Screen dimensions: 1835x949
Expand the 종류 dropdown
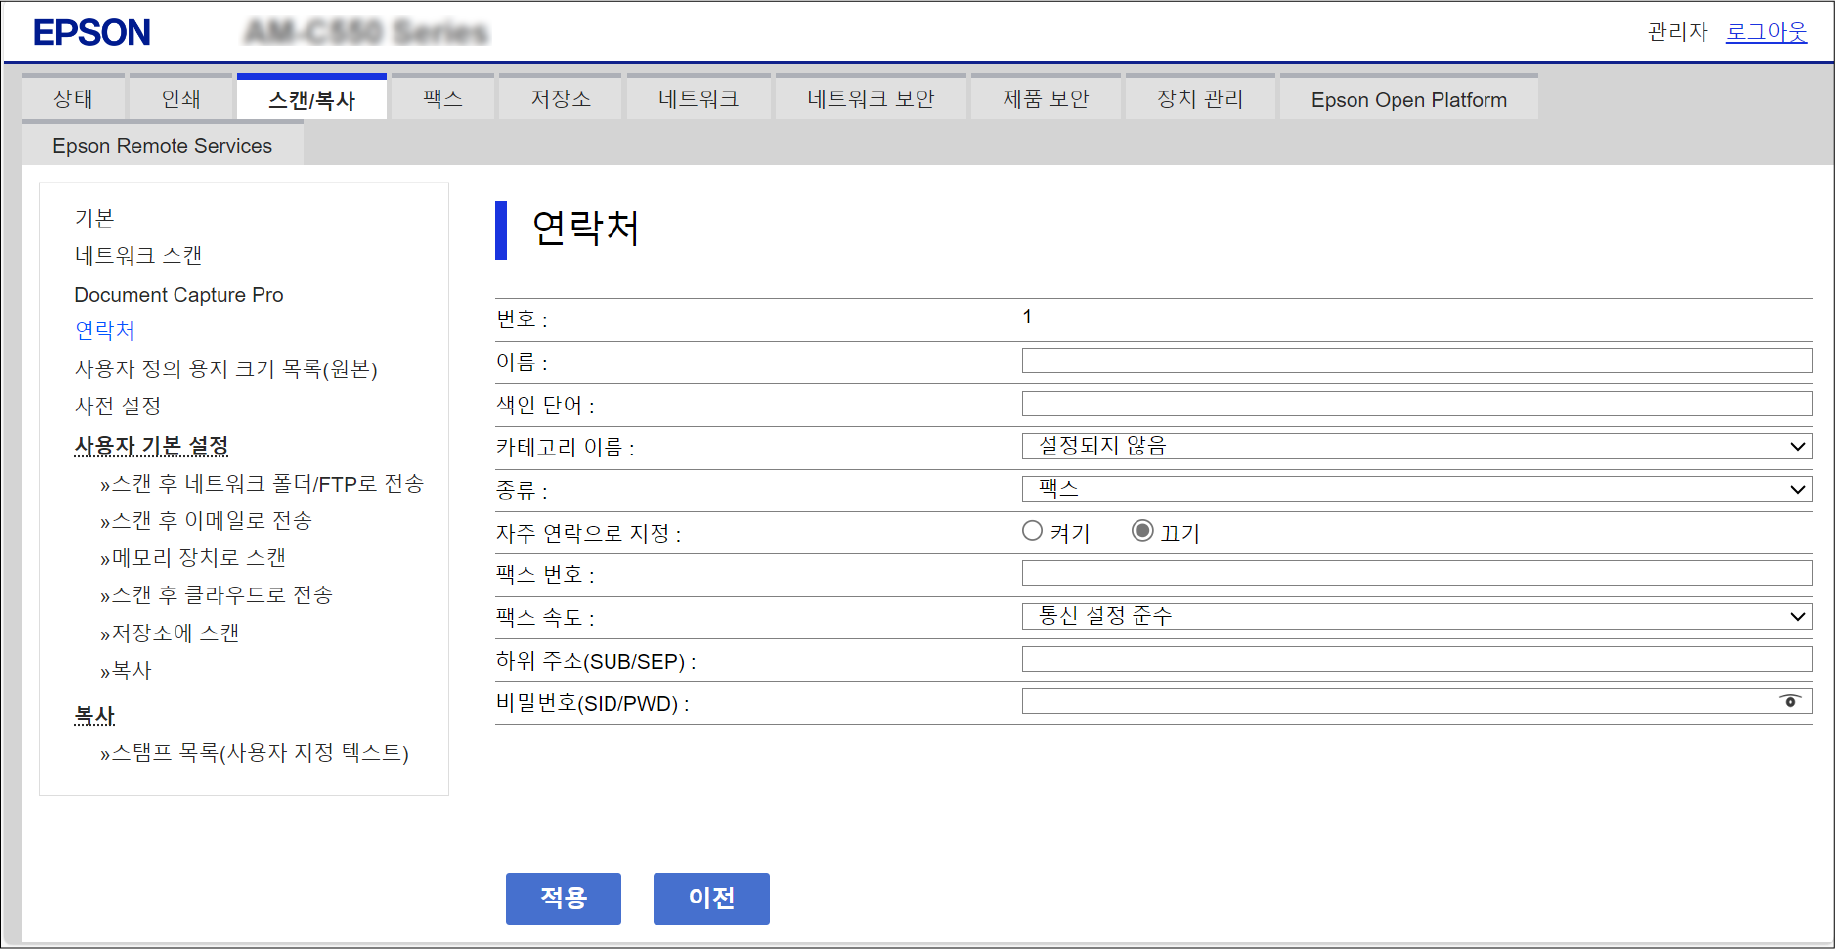[1416, 489]
